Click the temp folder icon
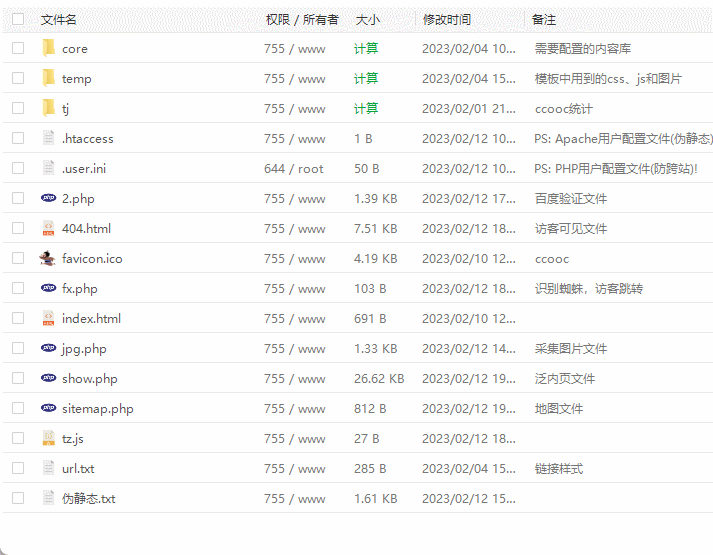The height and width of the screenshot is (555, 713). coord(48,78)
